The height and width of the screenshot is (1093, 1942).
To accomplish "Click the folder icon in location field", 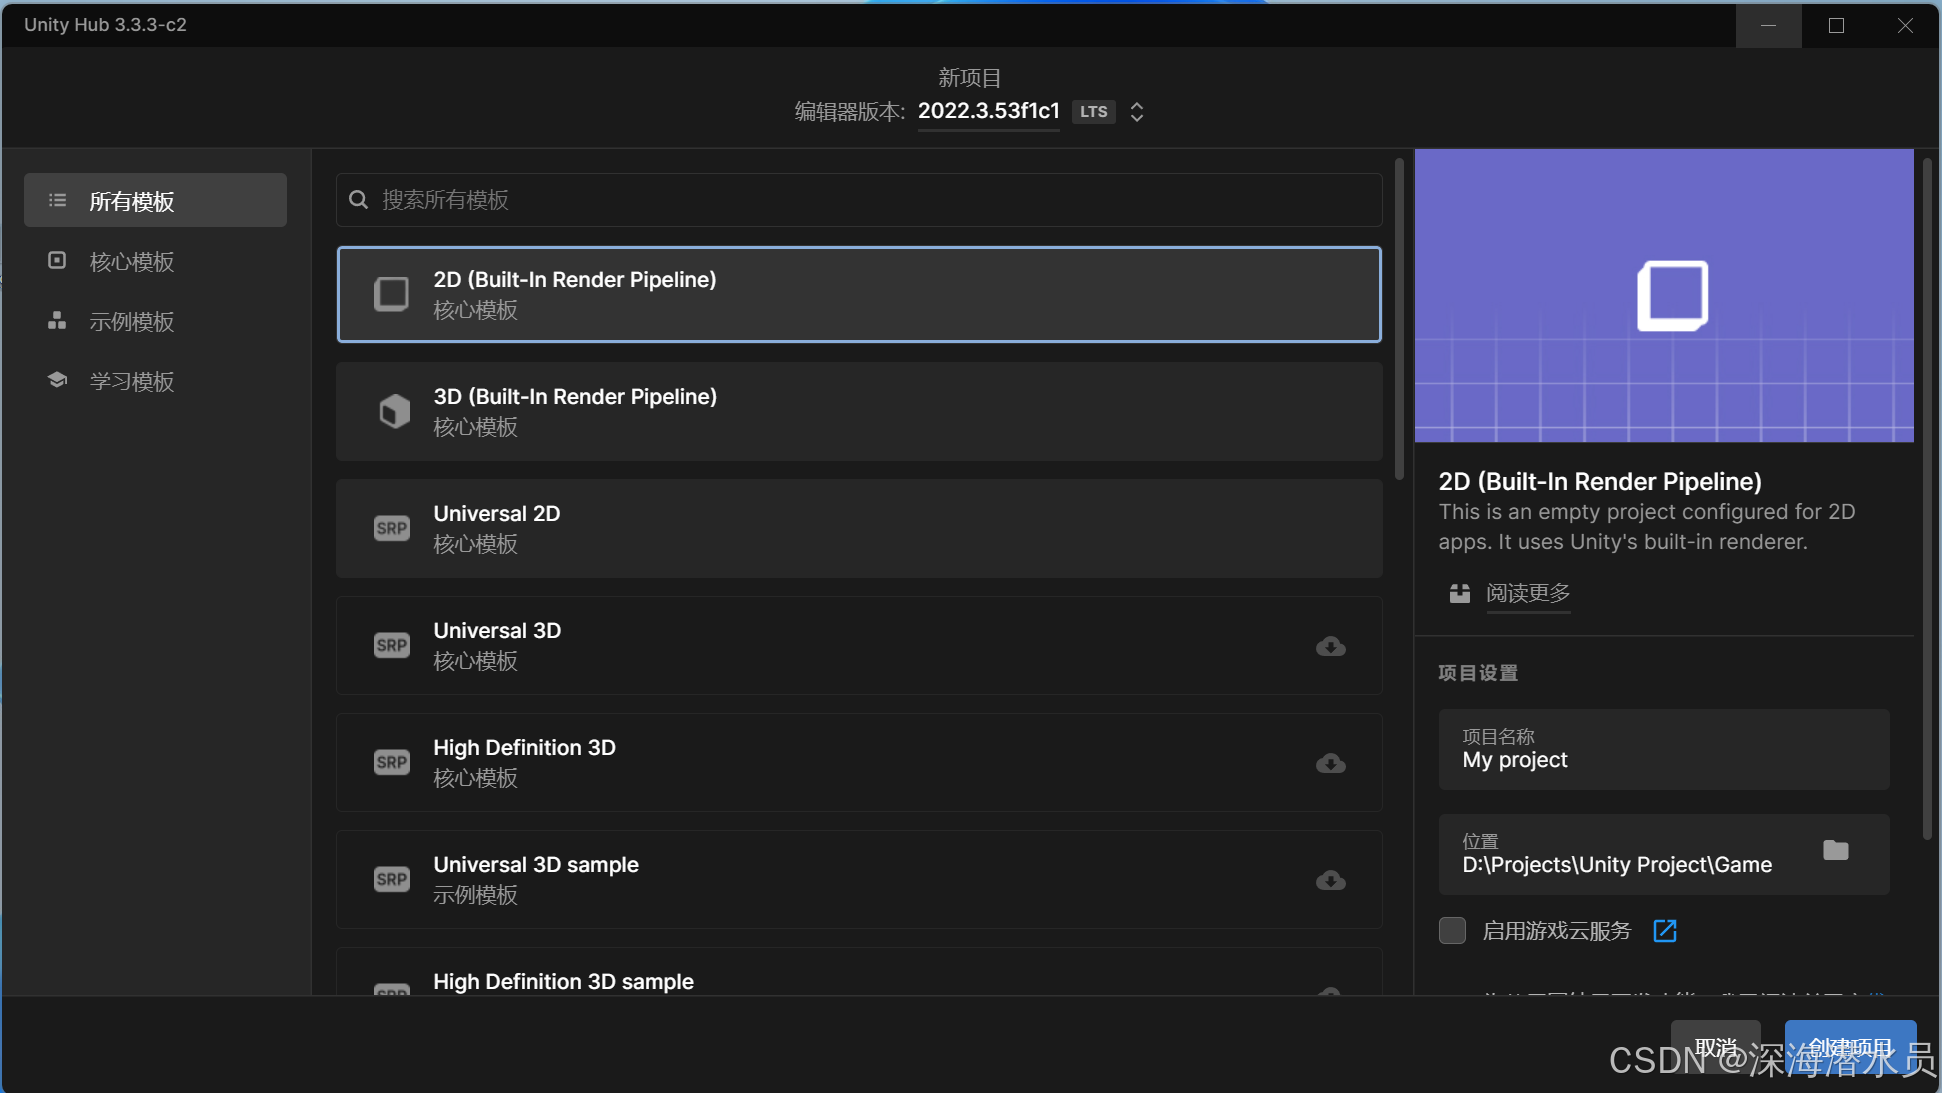I will coord(1835,851).
